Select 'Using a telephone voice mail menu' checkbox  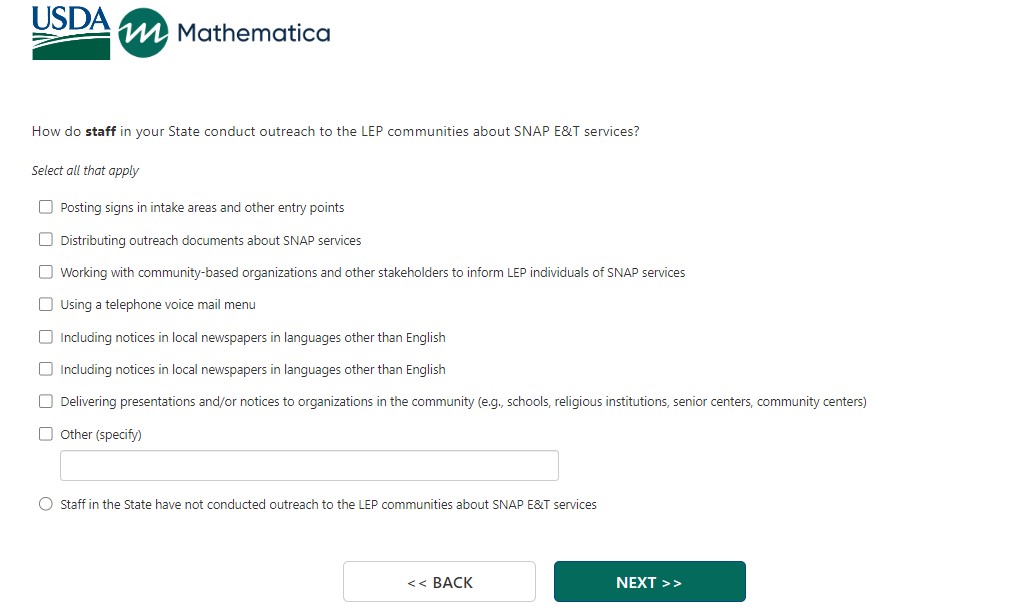click(45, 304)
